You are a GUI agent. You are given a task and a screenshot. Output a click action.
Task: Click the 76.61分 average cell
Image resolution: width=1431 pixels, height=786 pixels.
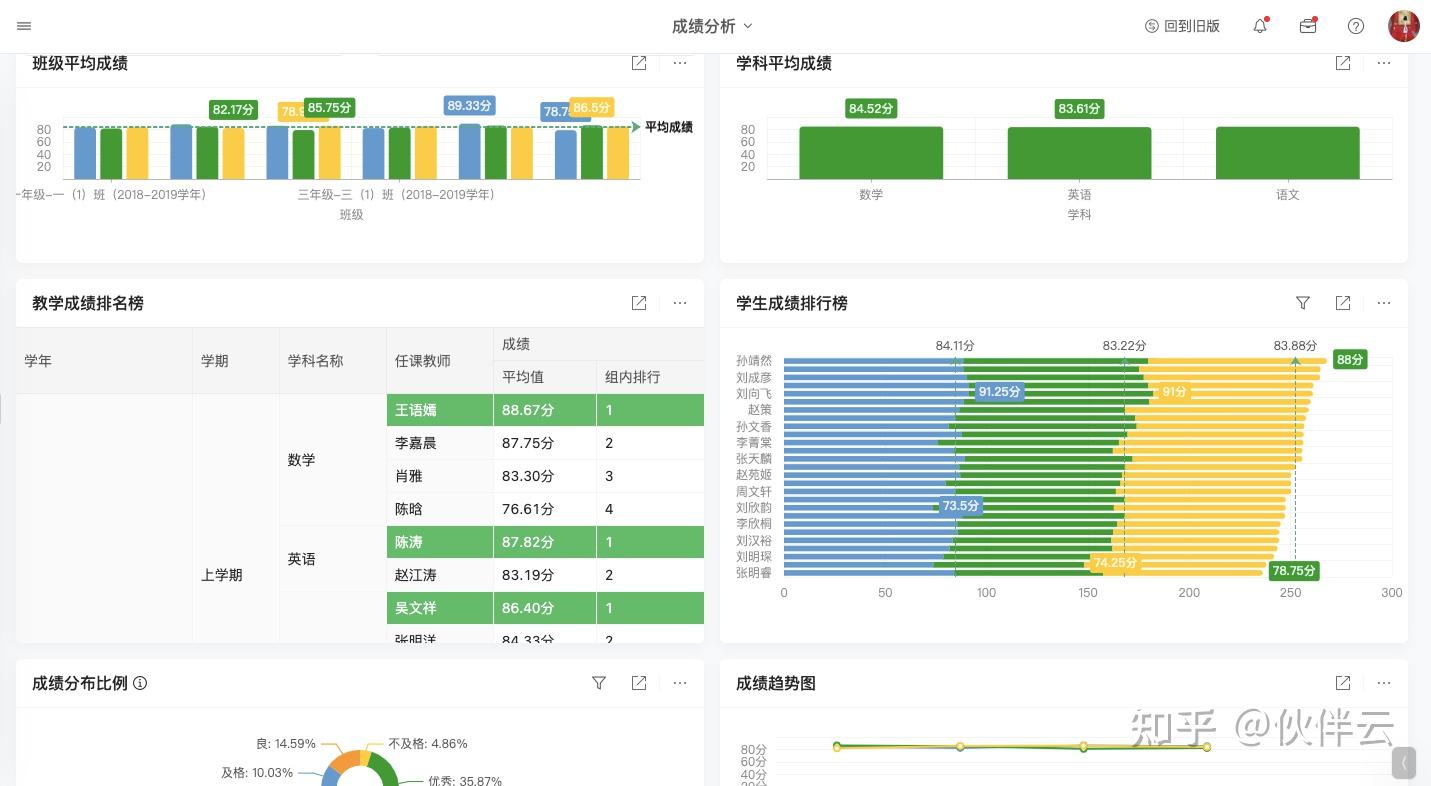pyautogui.click(x=545, y=509)
